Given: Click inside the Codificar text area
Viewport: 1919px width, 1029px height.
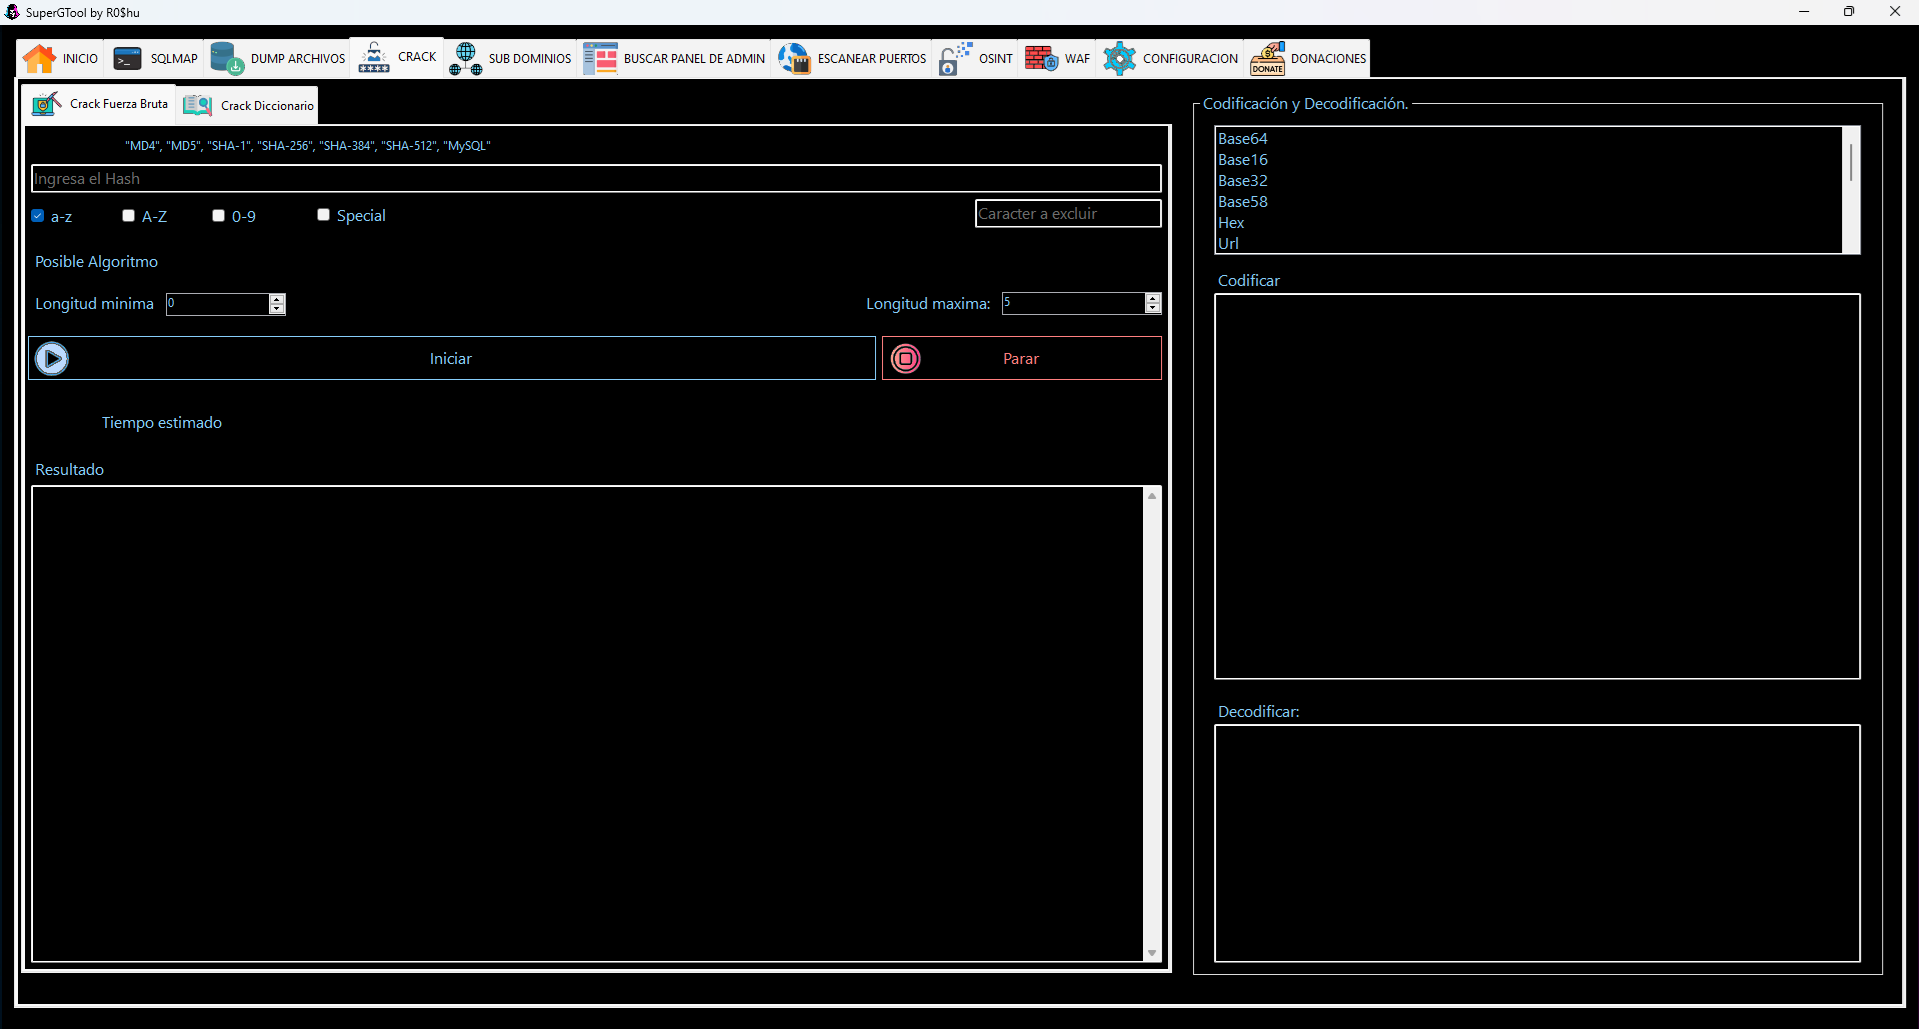Looking at the screenshot, I should [1537, 486].
